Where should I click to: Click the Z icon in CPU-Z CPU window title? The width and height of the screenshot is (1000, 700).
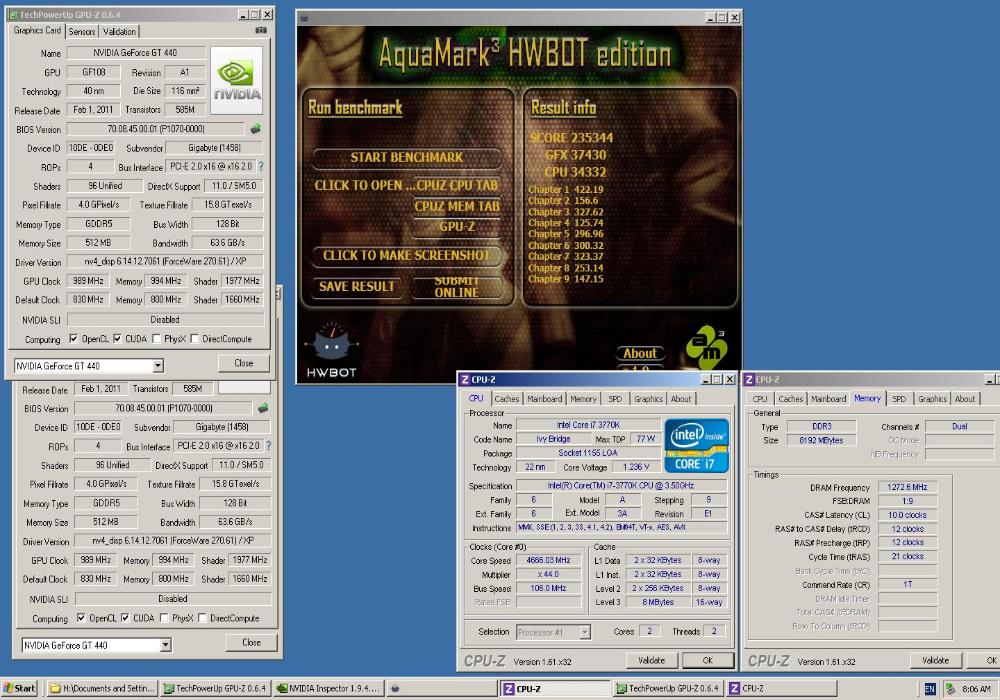(464, 379)
